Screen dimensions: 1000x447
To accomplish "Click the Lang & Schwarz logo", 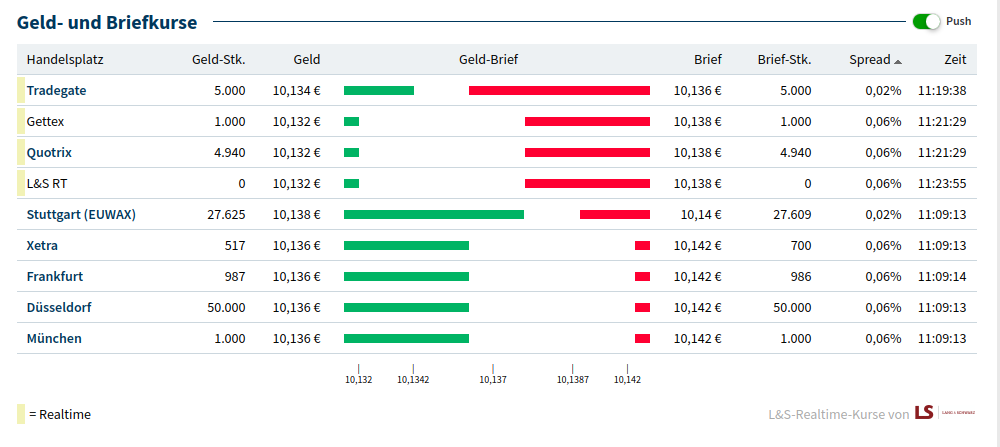I will coord(935,412).
